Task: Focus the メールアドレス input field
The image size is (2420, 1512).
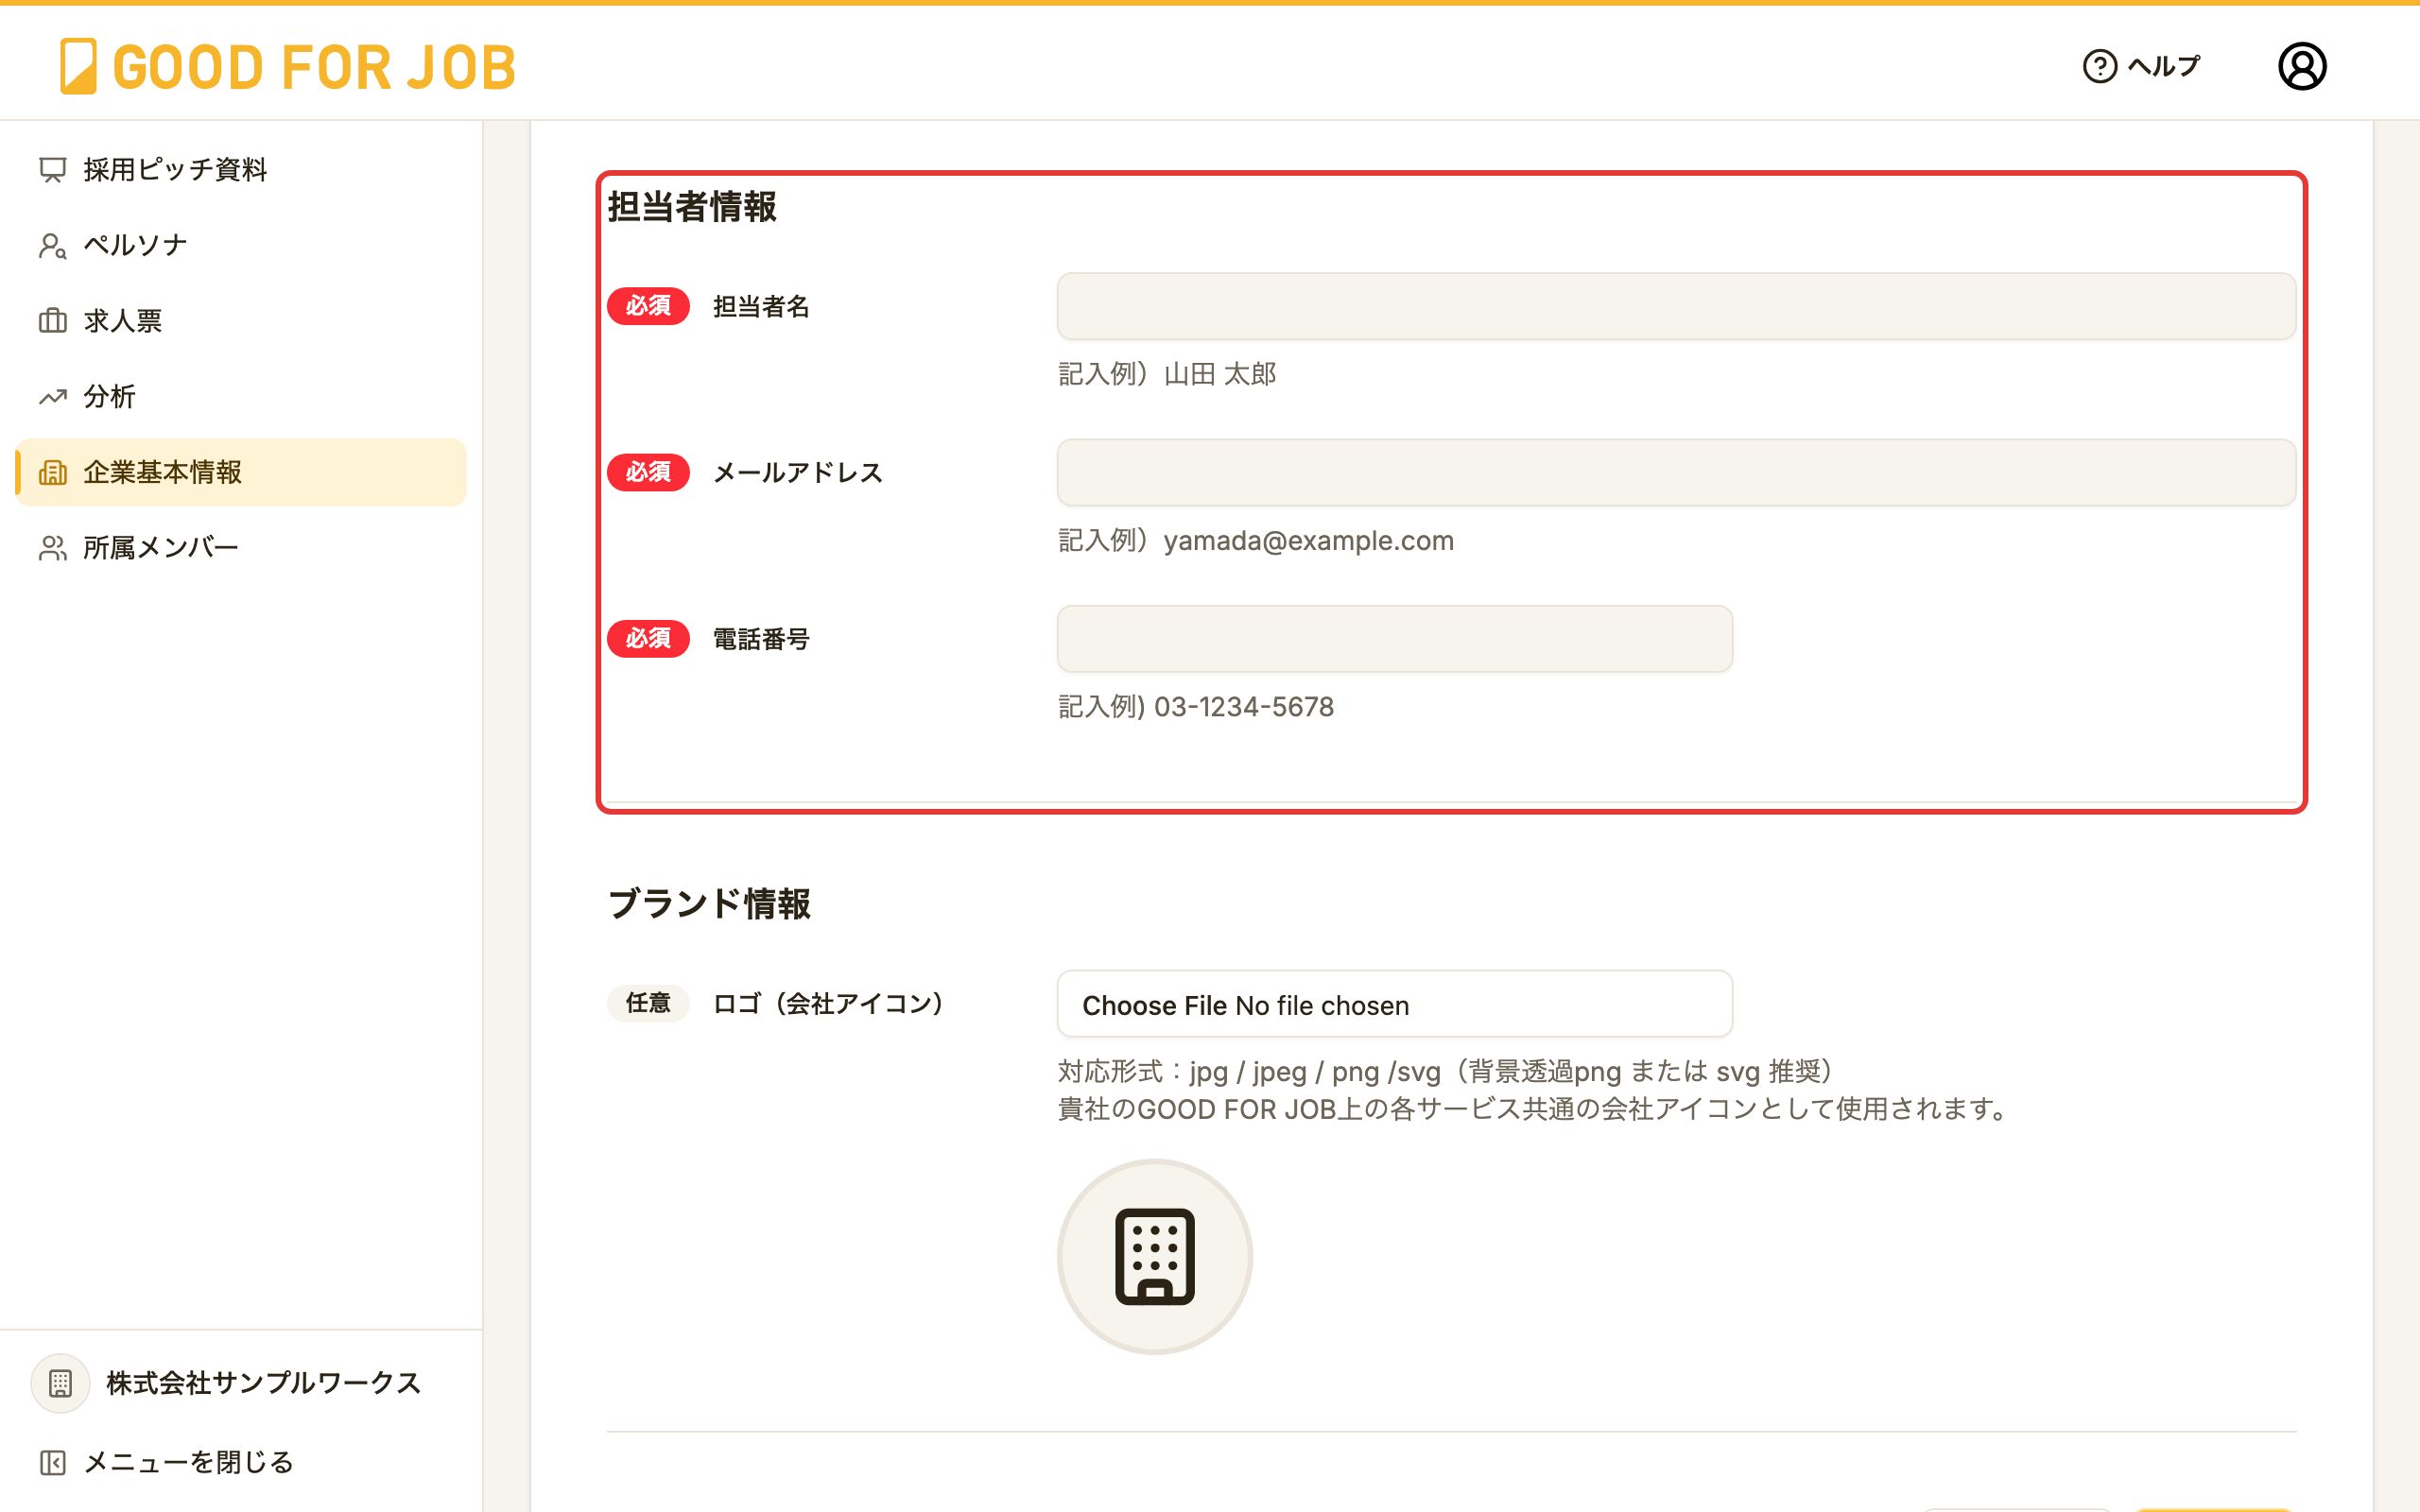Action: point(1676,472)
